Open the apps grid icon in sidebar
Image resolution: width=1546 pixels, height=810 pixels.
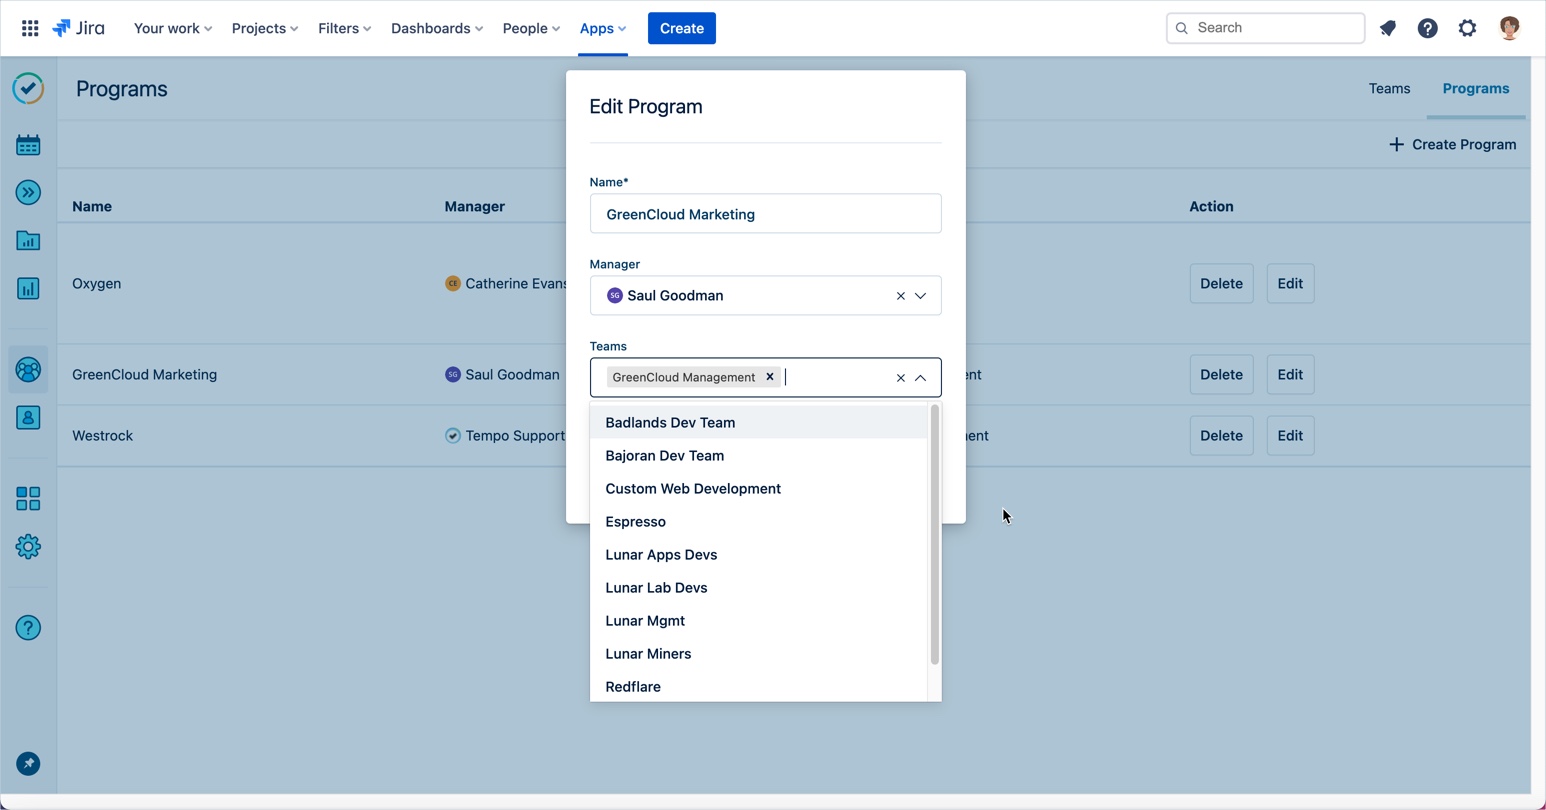[x=28, y=498]
